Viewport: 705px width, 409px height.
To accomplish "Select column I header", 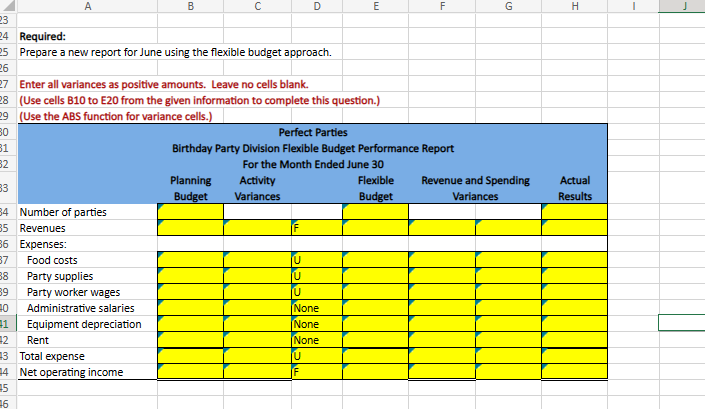I will [634, 6].
